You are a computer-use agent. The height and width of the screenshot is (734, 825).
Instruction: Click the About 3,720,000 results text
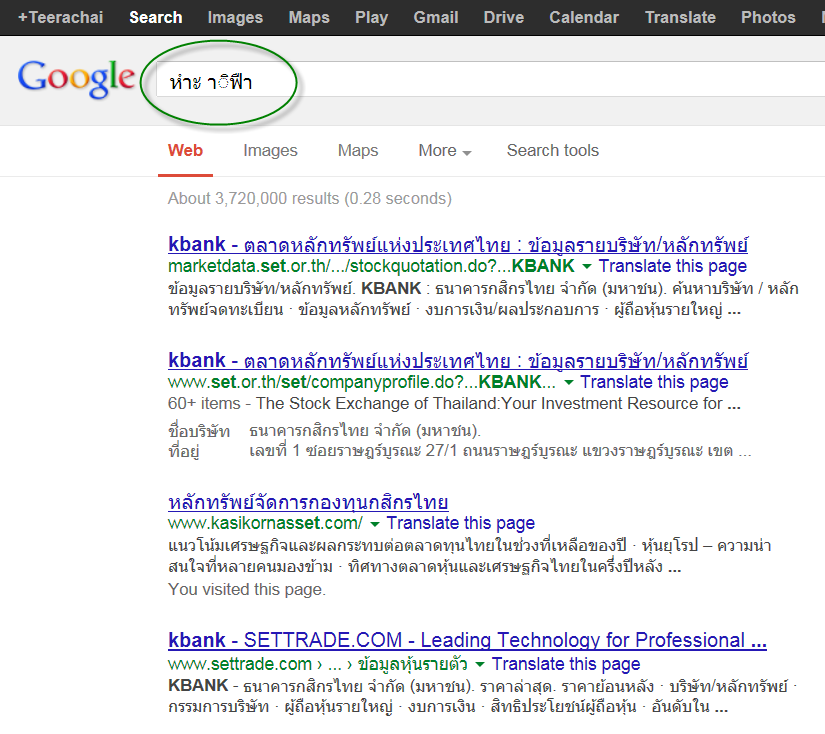click(310, 198)
